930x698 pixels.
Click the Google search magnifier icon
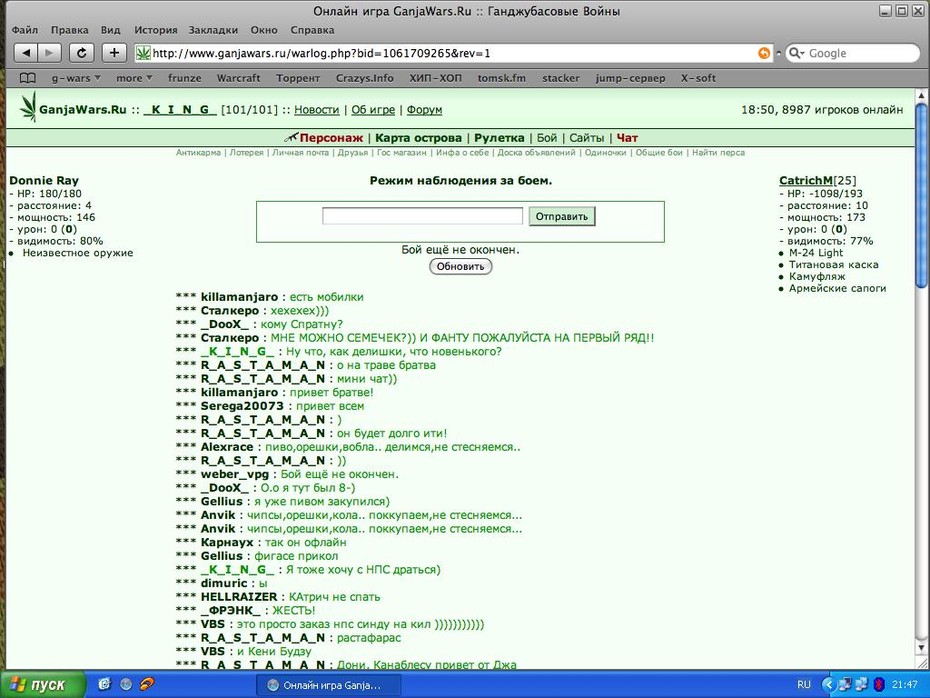coord(795,53)
